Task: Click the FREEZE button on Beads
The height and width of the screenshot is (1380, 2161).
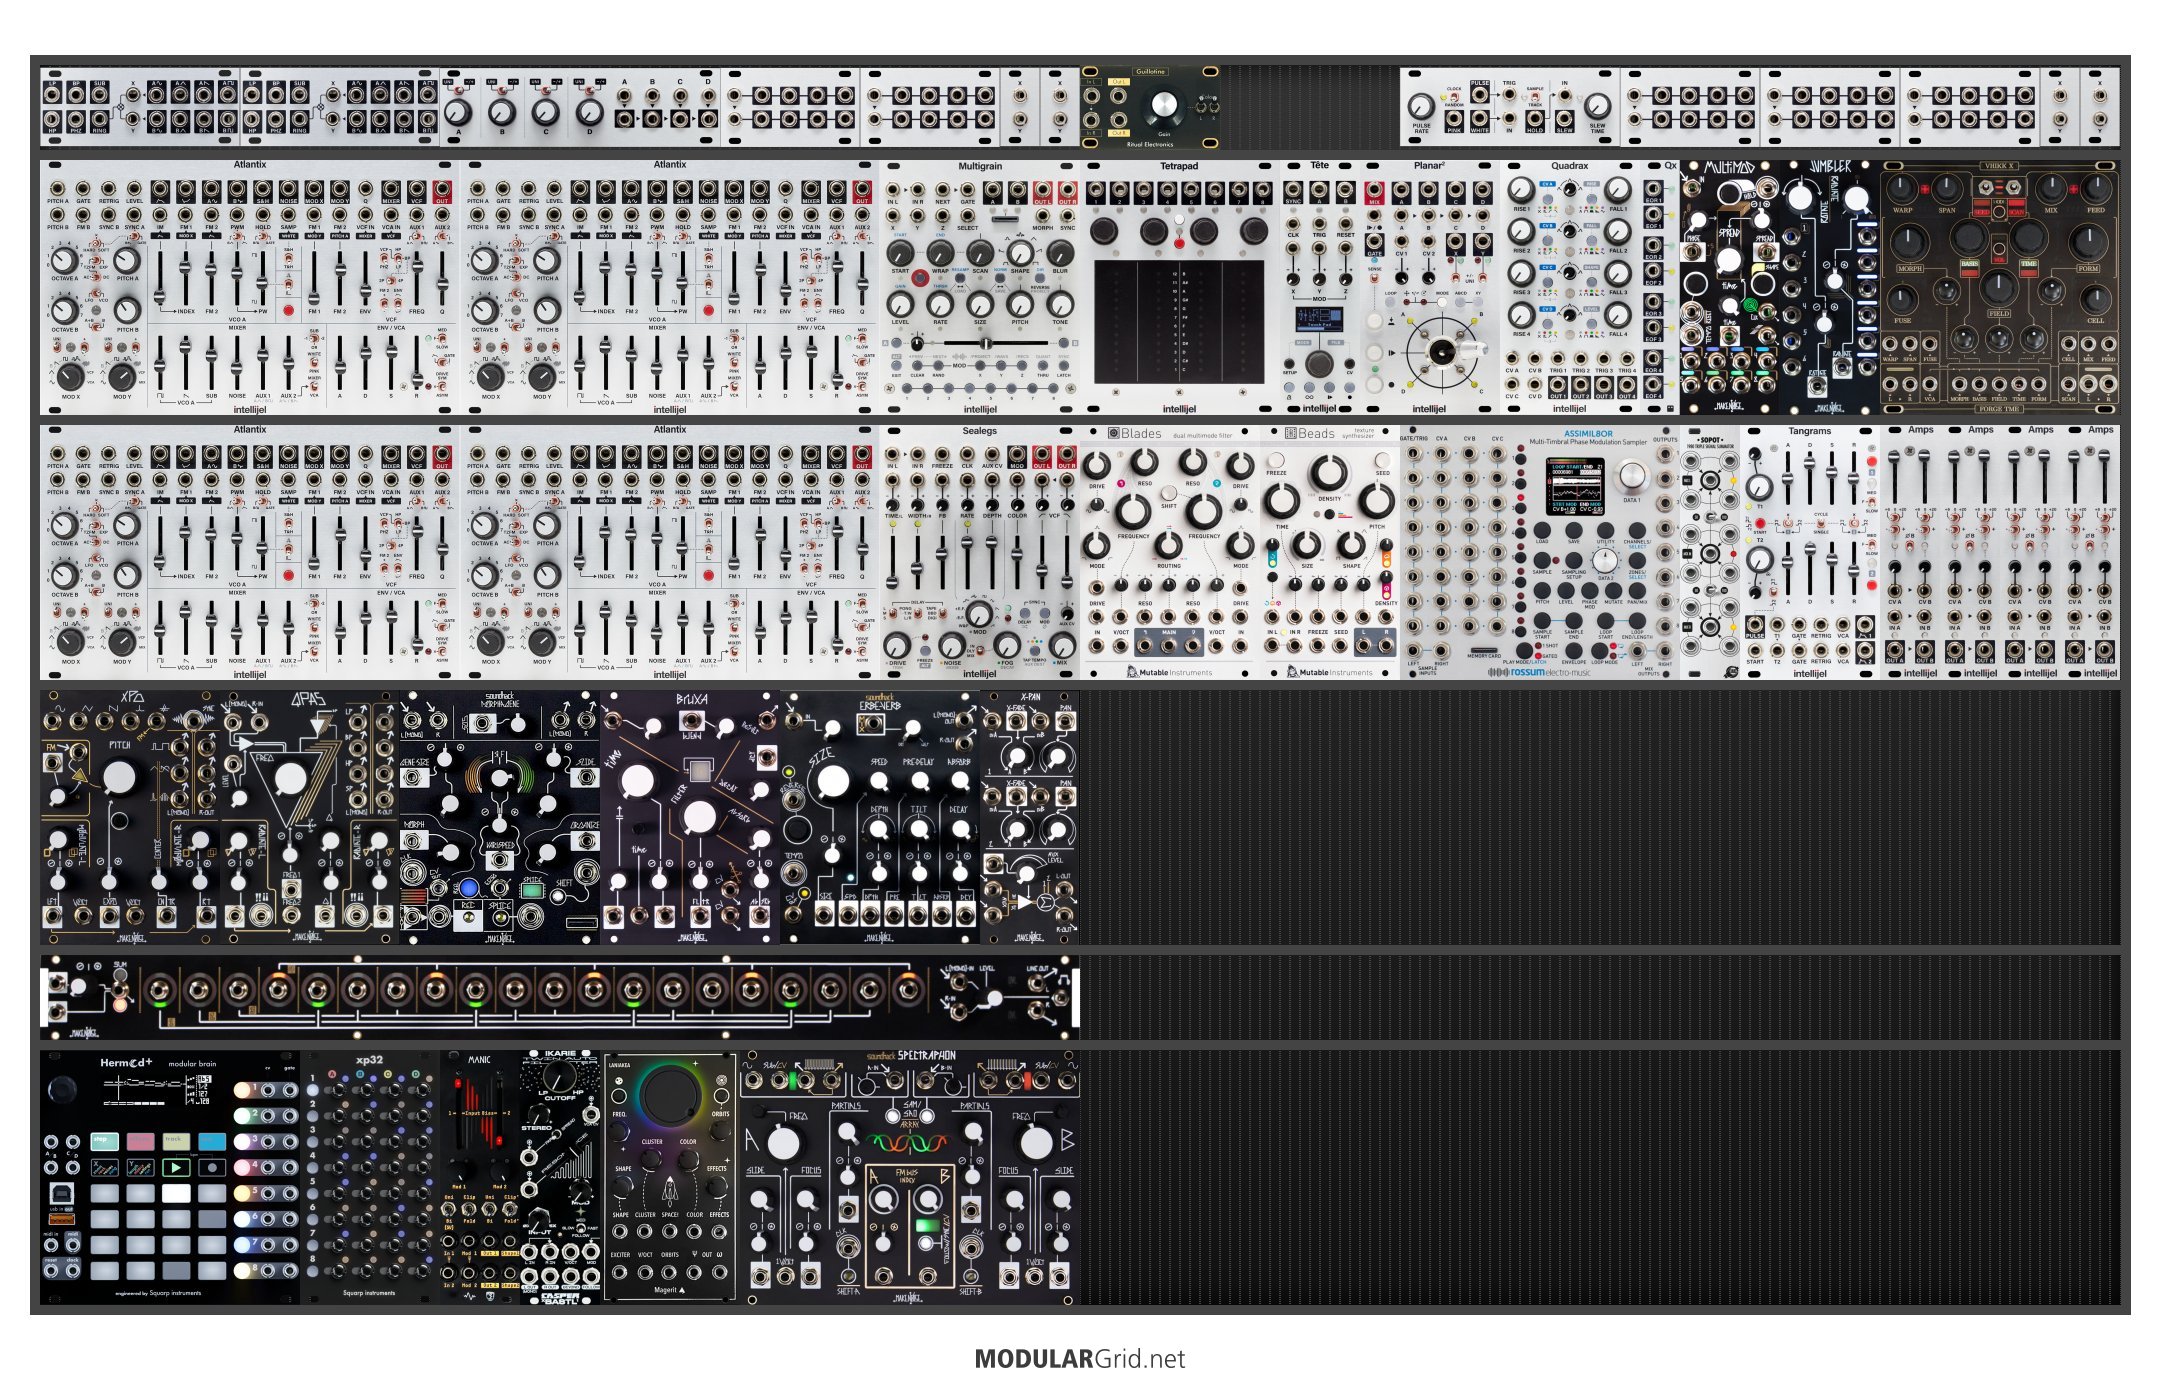Action: point(1277,461)
